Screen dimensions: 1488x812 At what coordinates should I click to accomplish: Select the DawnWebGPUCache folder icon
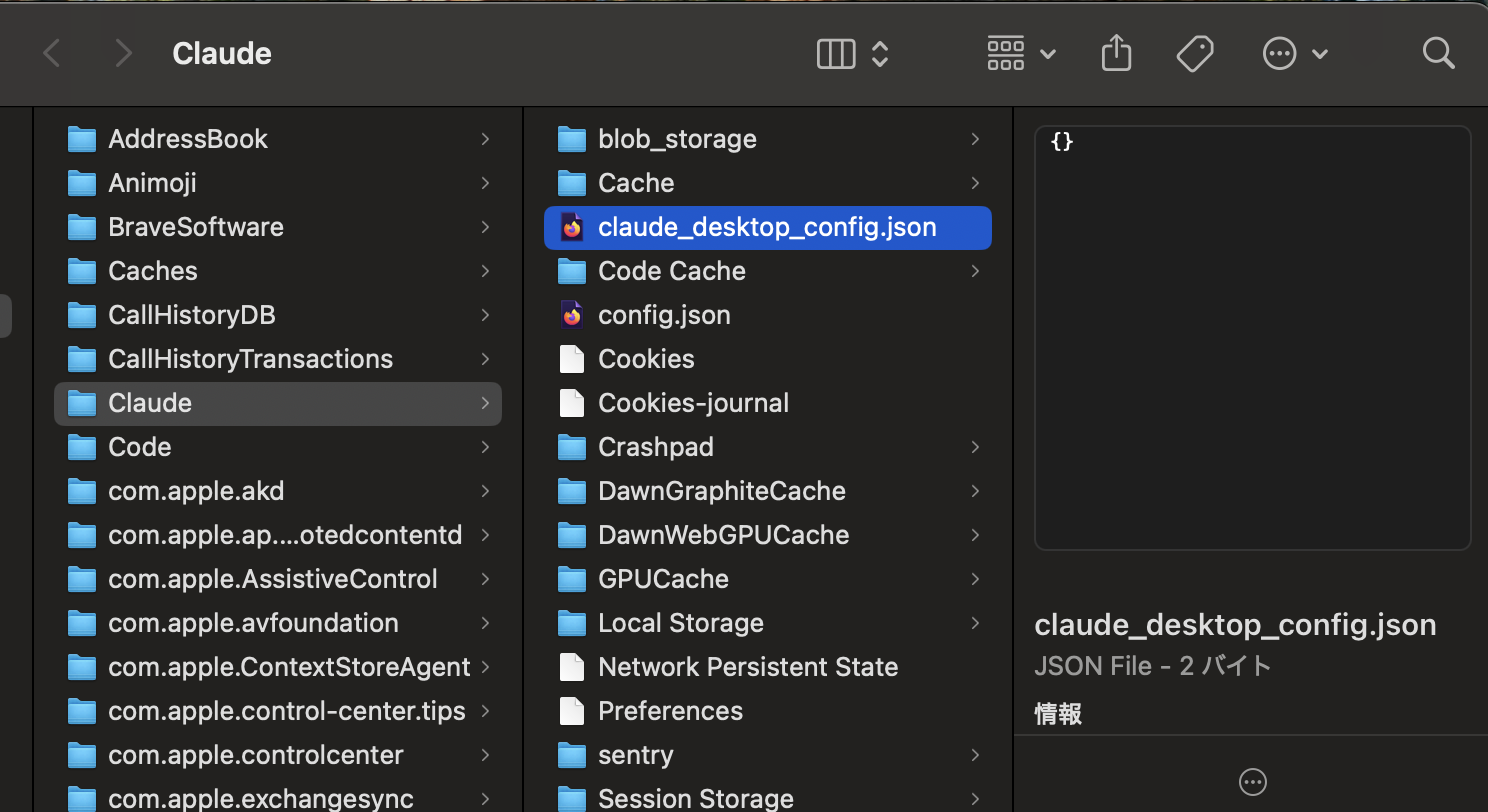[x=572, y=535]
